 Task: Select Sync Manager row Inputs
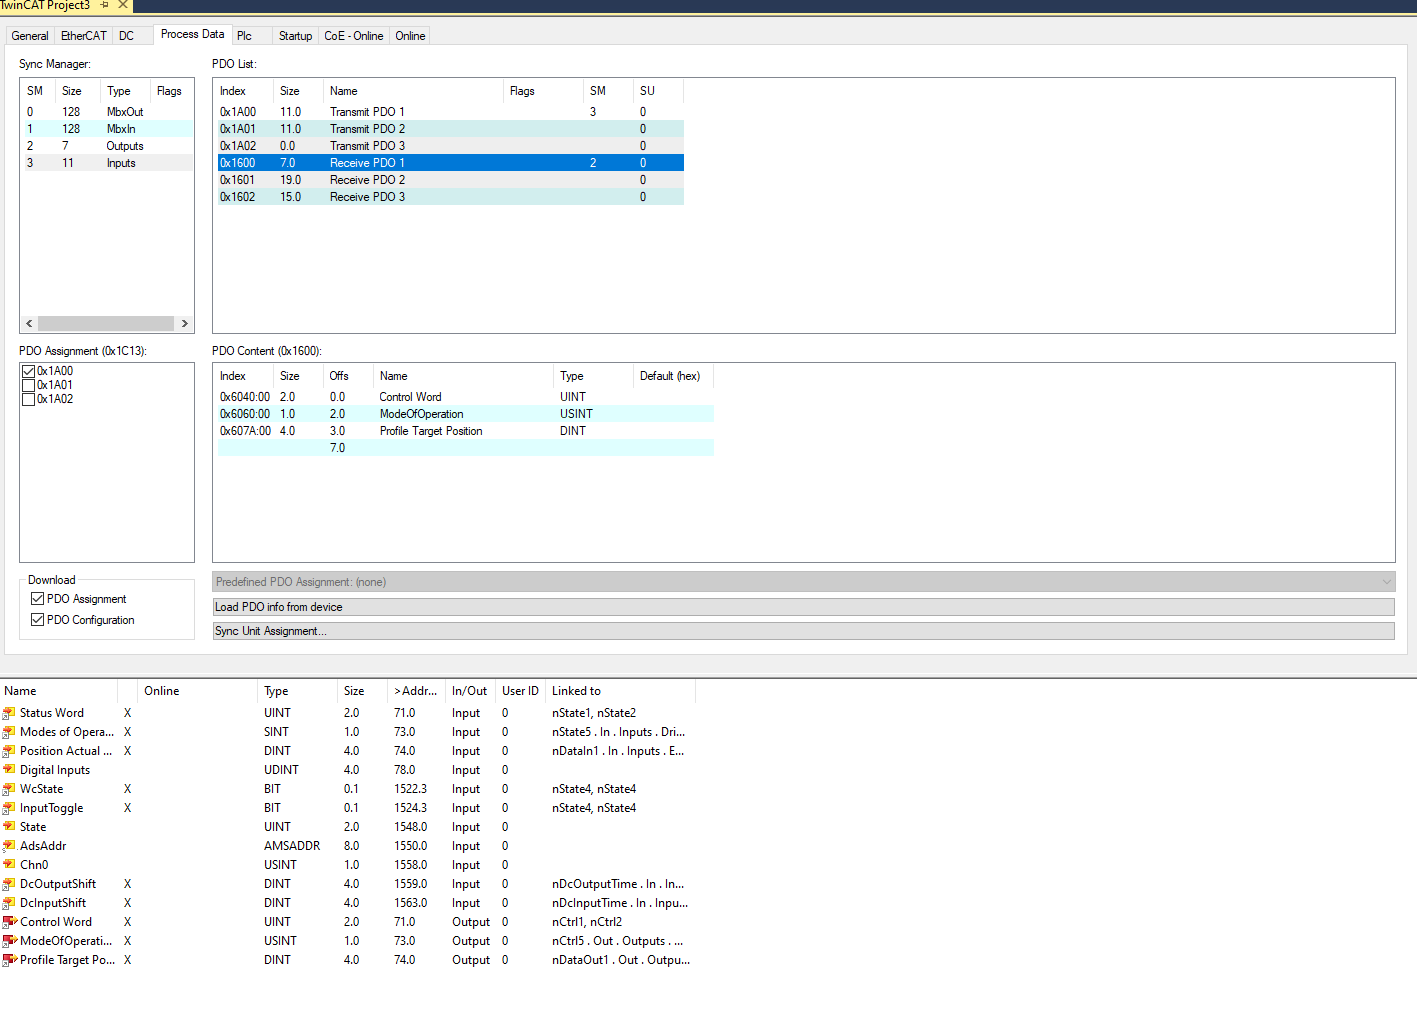pos(108,163)
